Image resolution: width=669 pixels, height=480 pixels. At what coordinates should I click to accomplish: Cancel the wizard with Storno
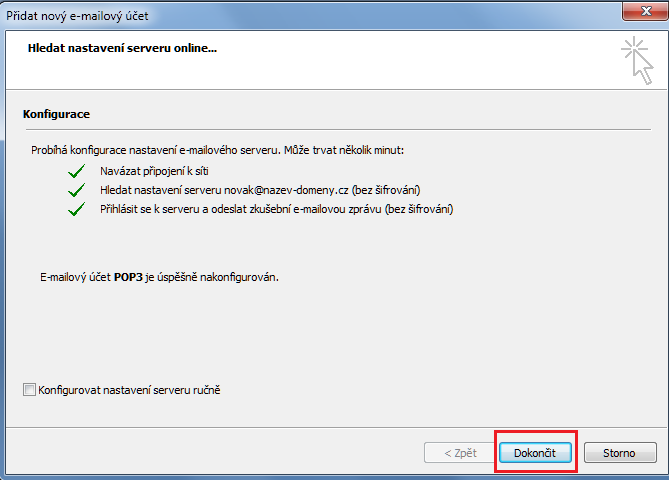(x=619, y=453)
